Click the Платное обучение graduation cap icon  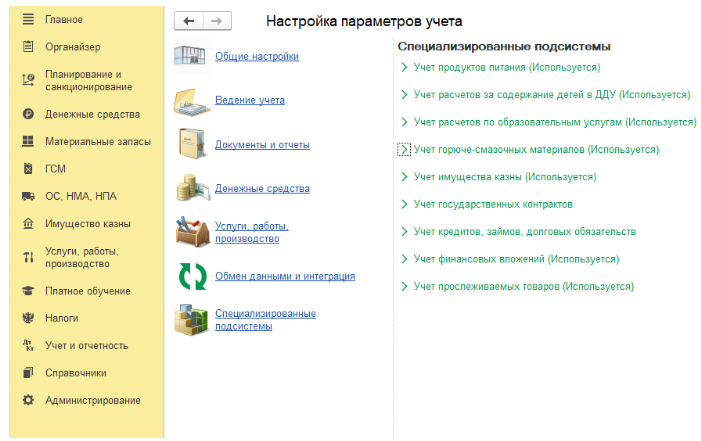pos(28,291)
